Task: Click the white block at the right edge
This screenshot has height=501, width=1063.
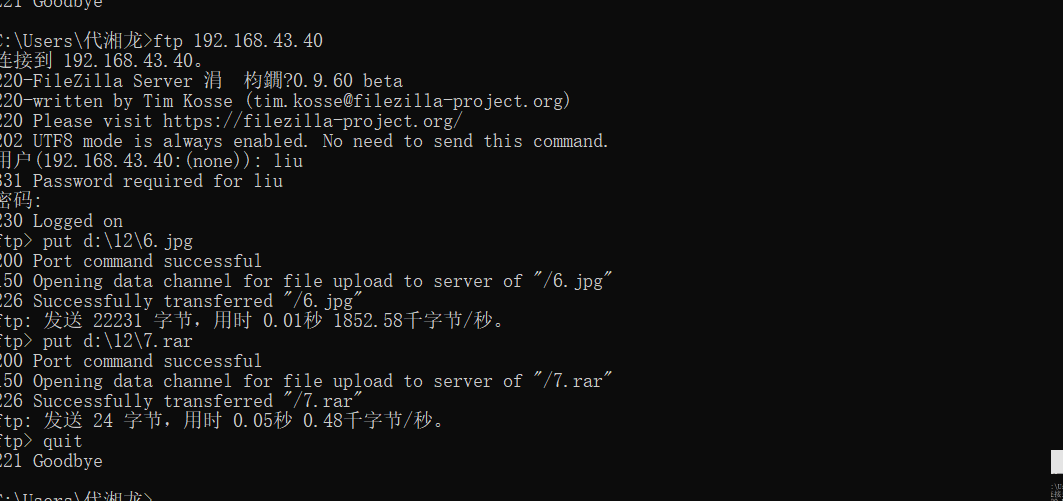Action: [x=1056, y=461]
